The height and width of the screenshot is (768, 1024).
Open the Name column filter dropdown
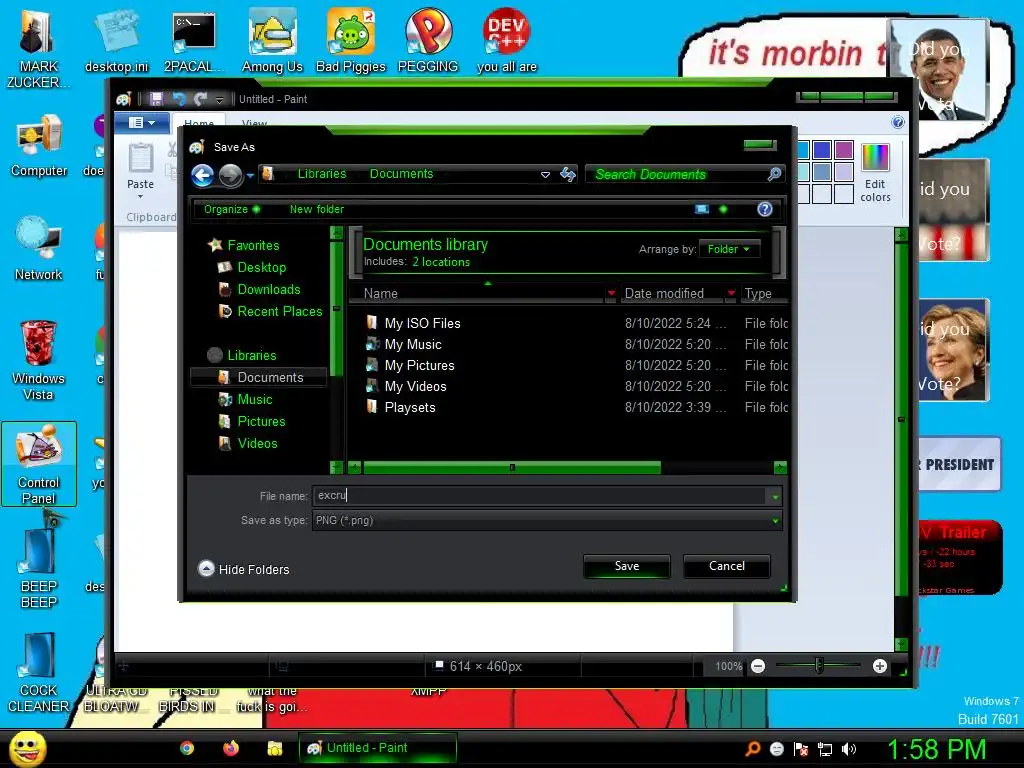tap(611, 293)
